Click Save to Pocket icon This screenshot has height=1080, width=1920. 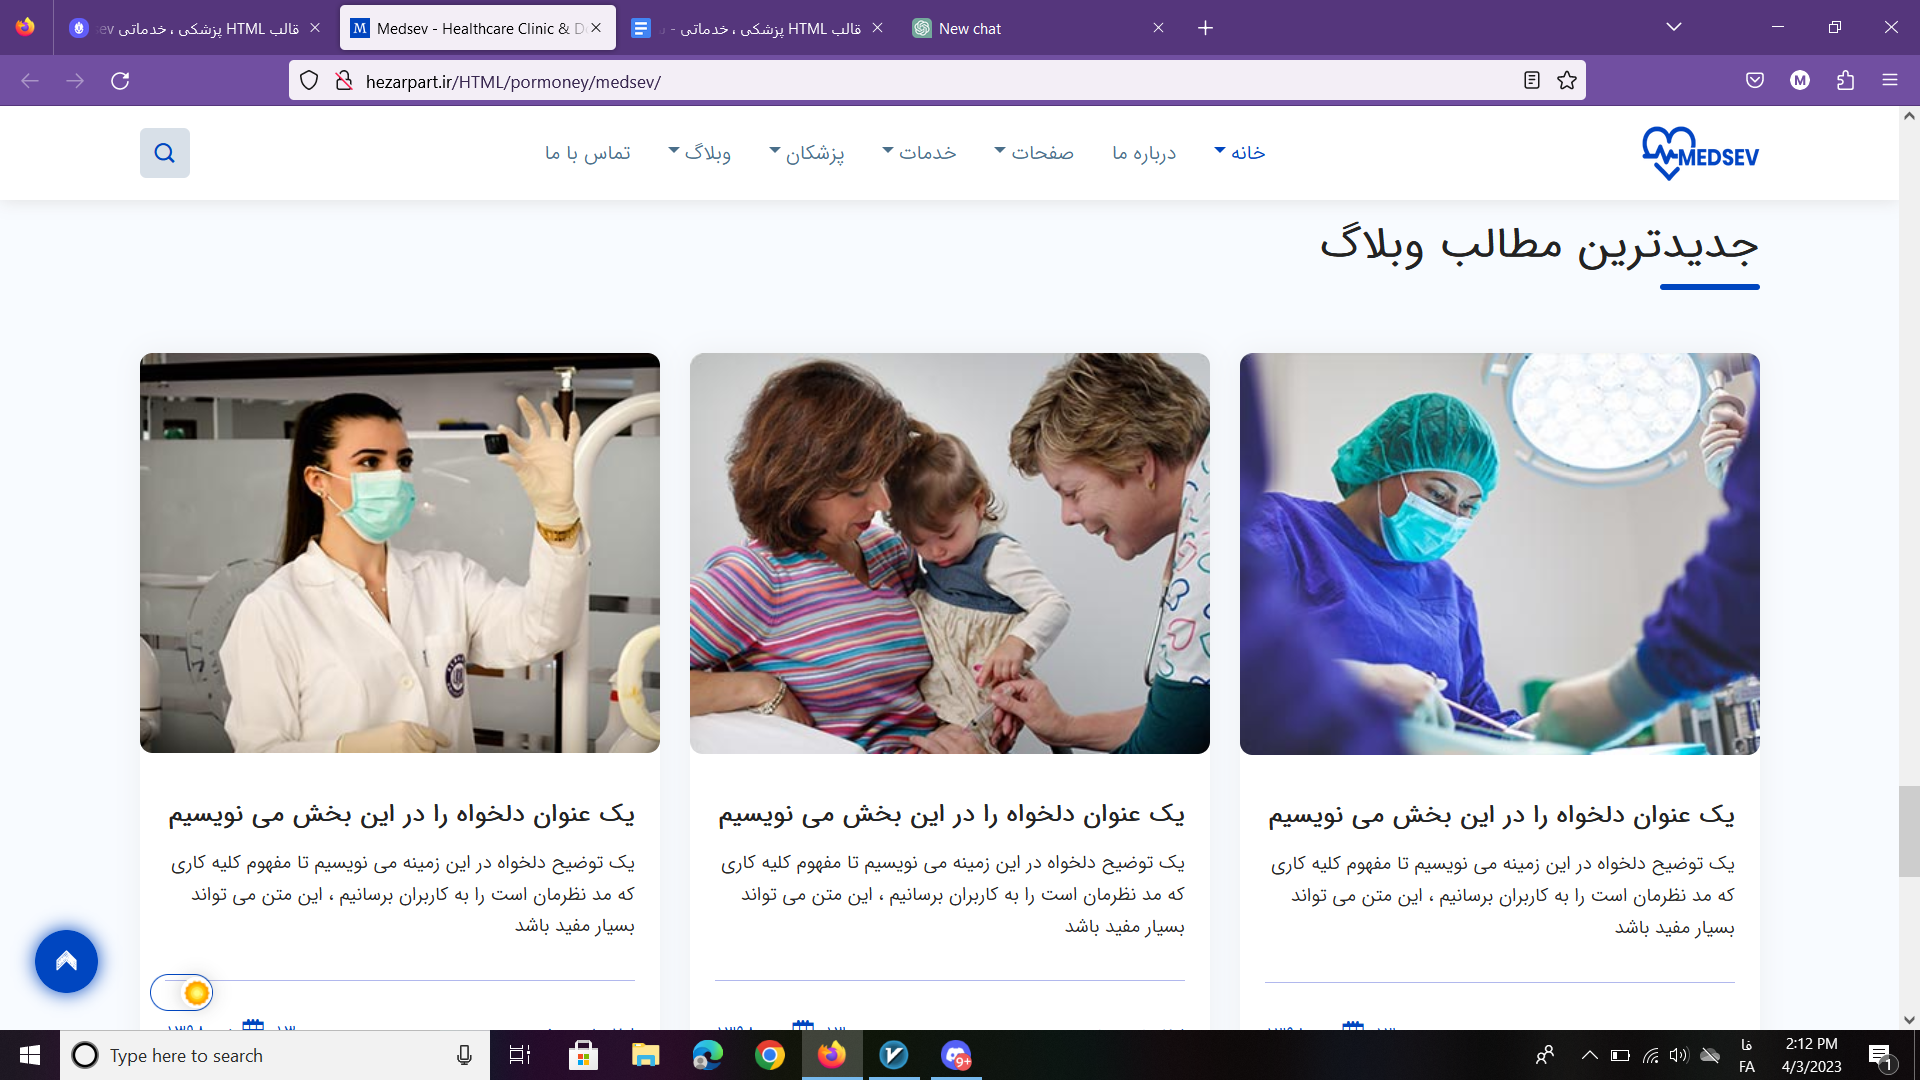click(x=1754, y=81)
